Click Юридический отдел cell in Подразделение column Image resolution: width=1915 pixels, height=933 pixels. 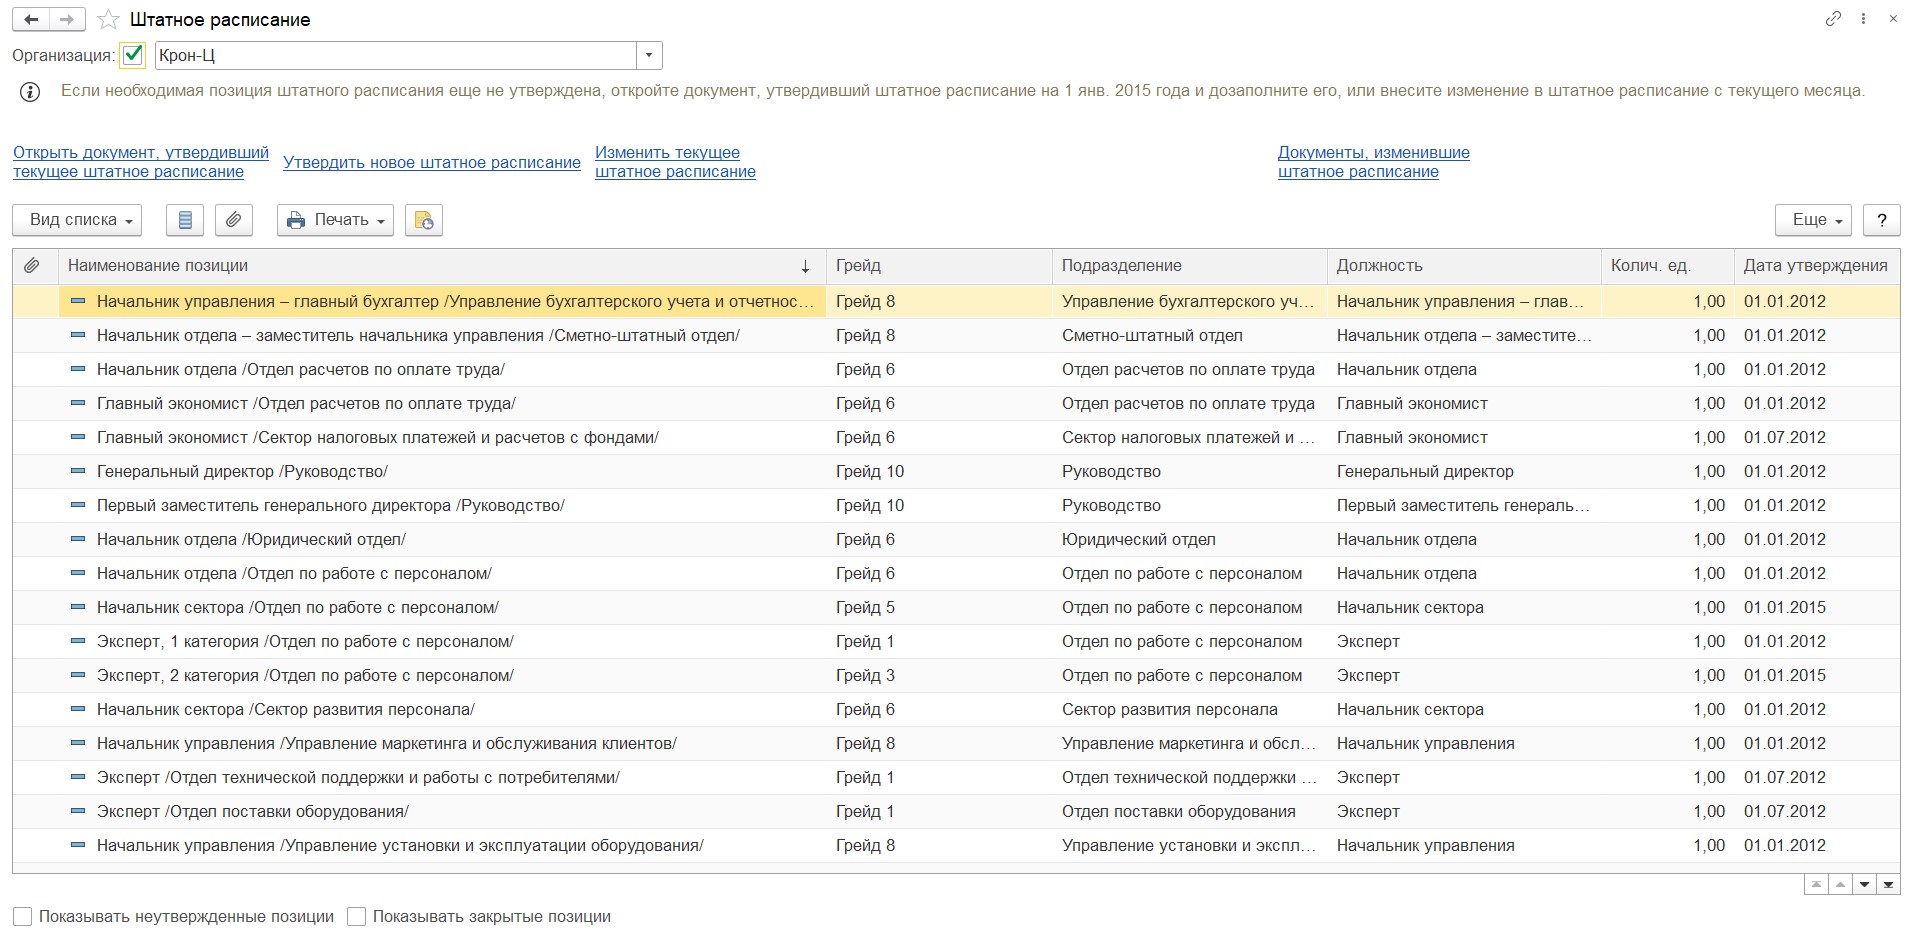tap(1189, 539)
